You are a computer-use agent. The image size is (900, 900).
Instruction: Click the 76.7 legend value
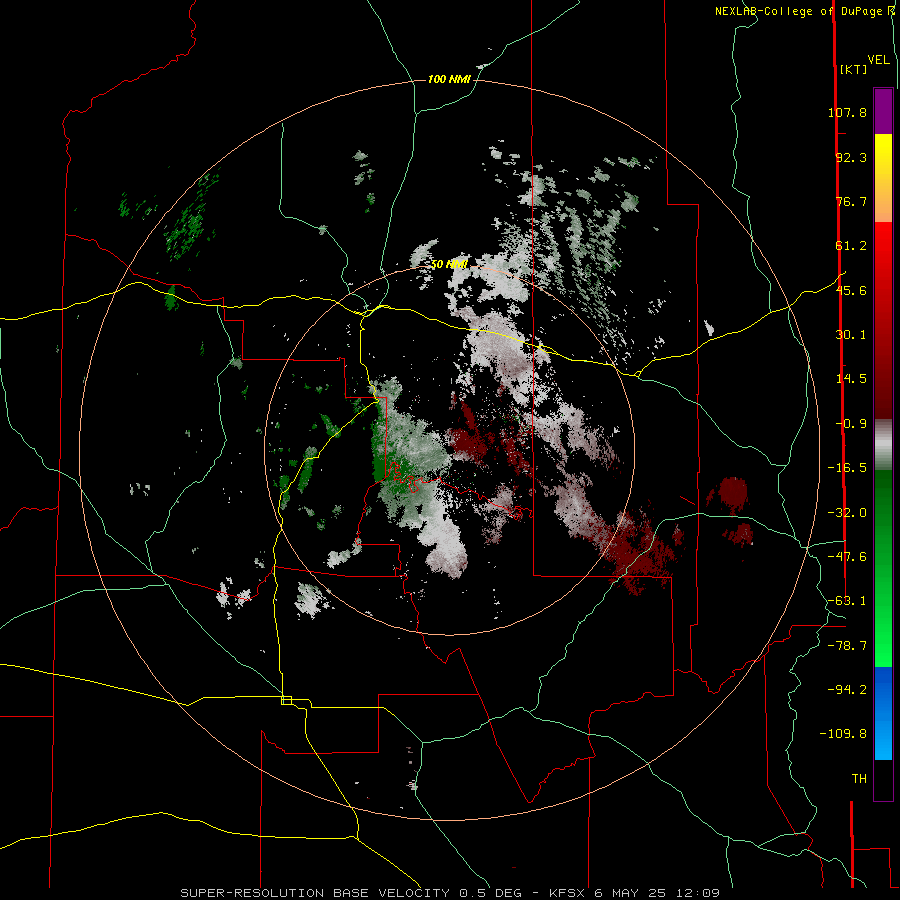coord(851,201)
